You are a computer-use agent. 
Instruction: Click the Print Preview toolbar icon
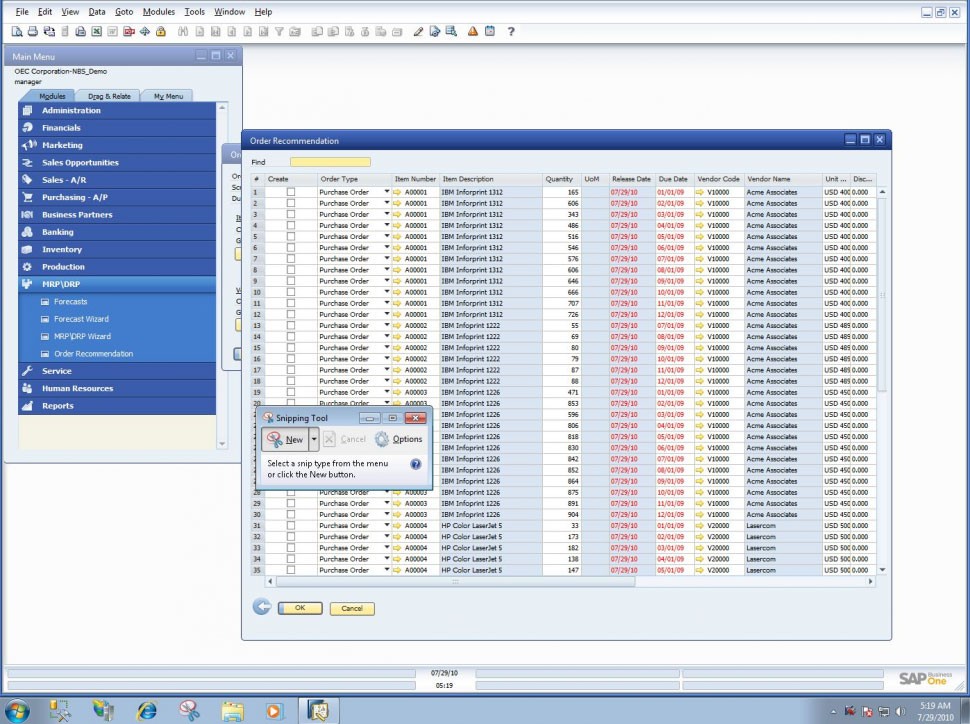pos(17,31)
